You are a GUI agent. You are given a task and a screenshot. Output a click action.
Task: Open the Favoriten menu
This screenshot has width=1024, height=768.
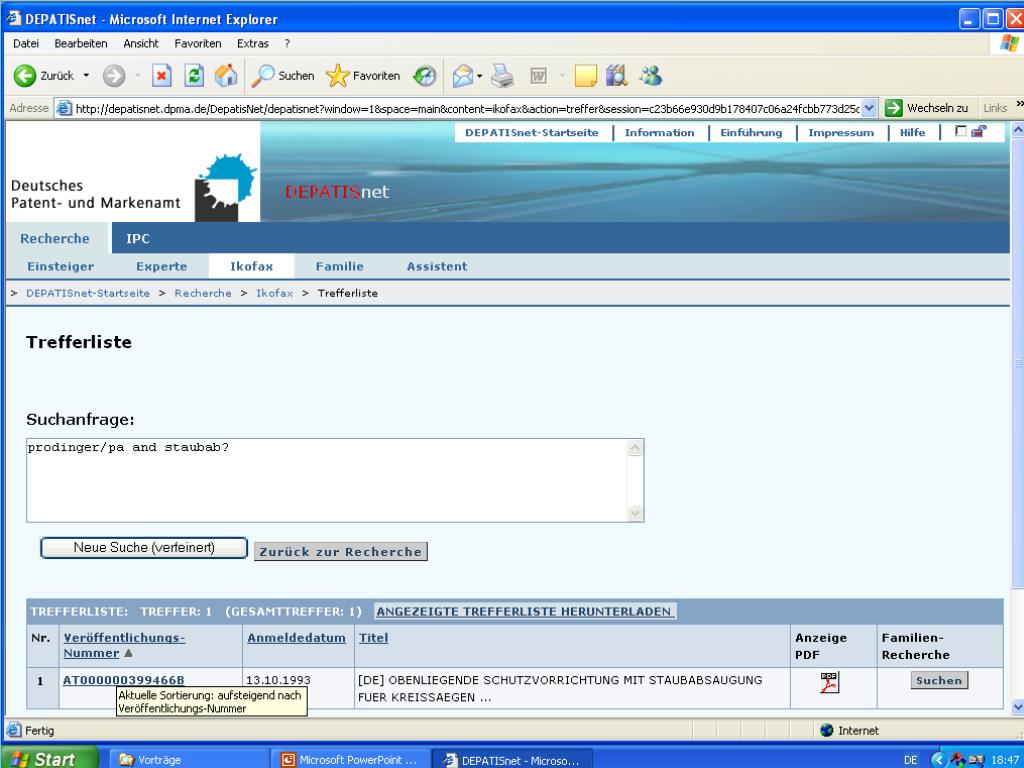point(198,44)
